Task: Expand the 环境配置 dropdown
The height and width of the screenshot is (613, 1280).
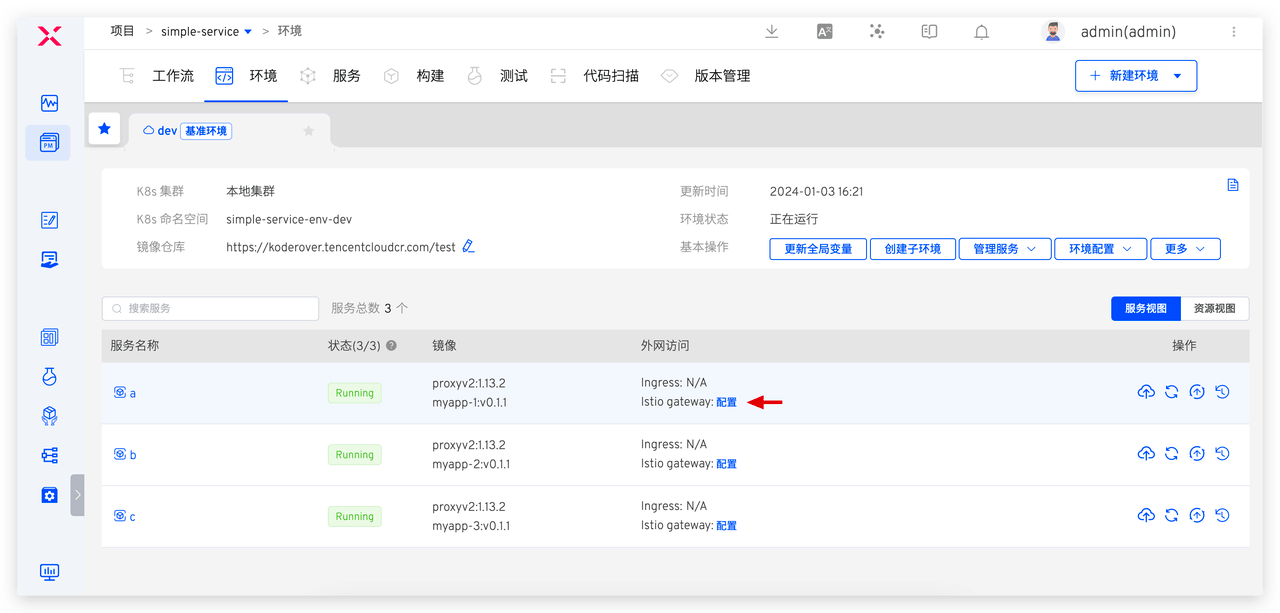Action: click(x=1100, y=249)
